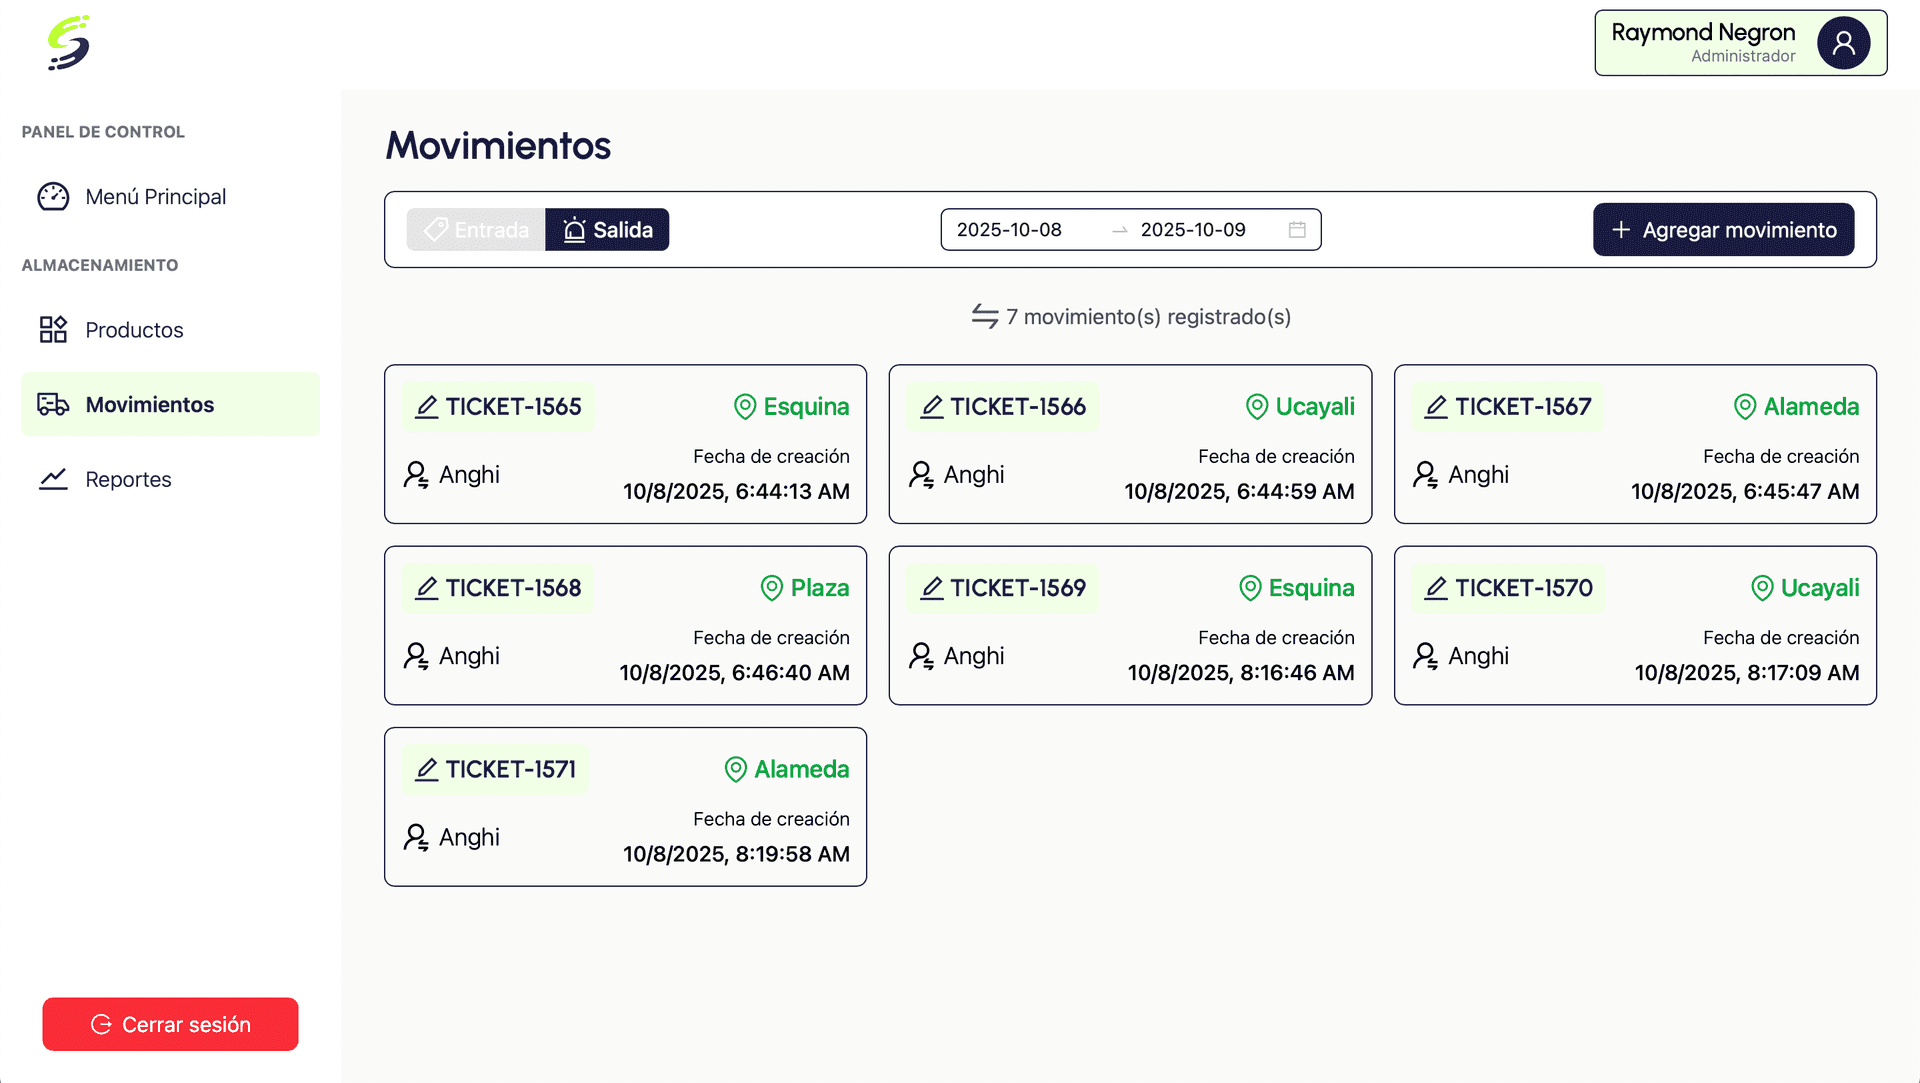Image resolution: width=1920 pixels, height=1083 pixels.
Task: Open the Reportes page
Action: tap(128, 480)
